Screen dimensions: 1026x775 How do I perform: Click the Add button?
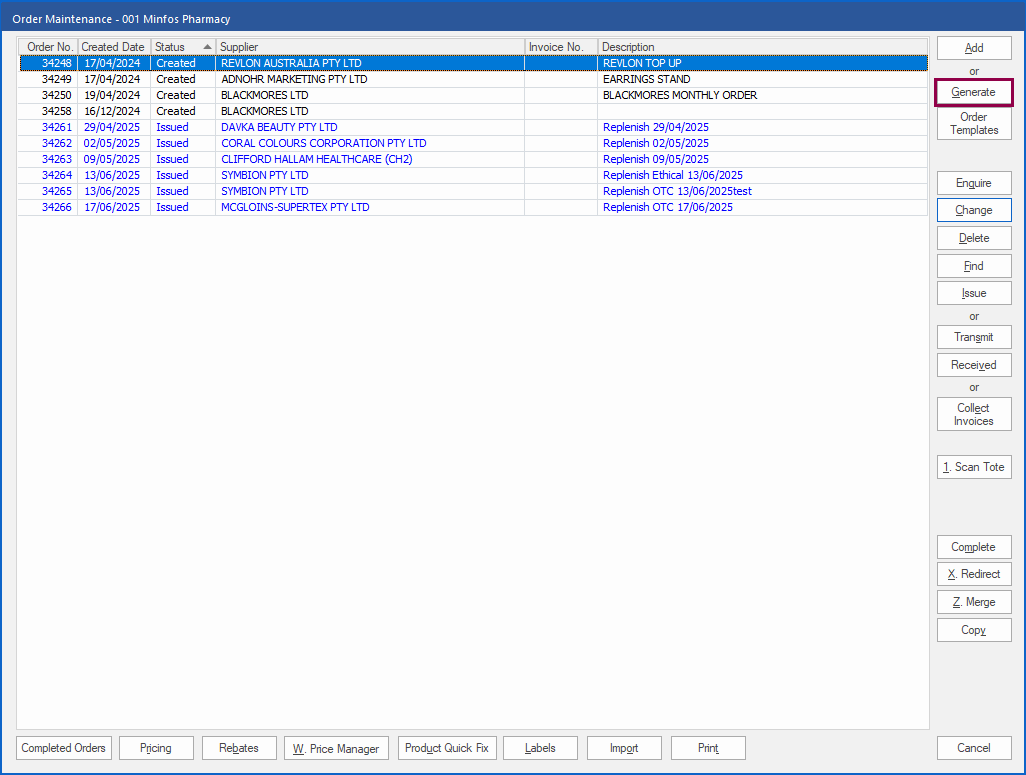point(974,48)
